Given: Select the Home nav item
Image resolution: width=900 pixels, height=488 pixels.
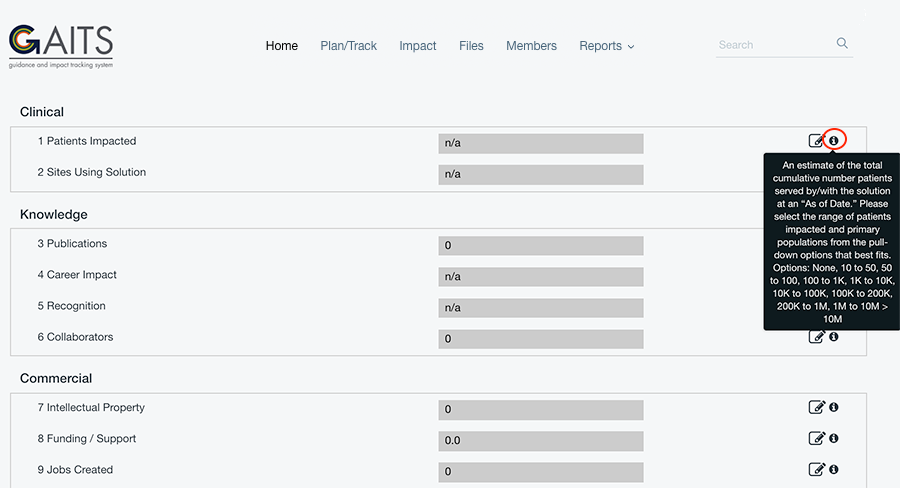Looking at the screenshot, I should tap(282, 46).
